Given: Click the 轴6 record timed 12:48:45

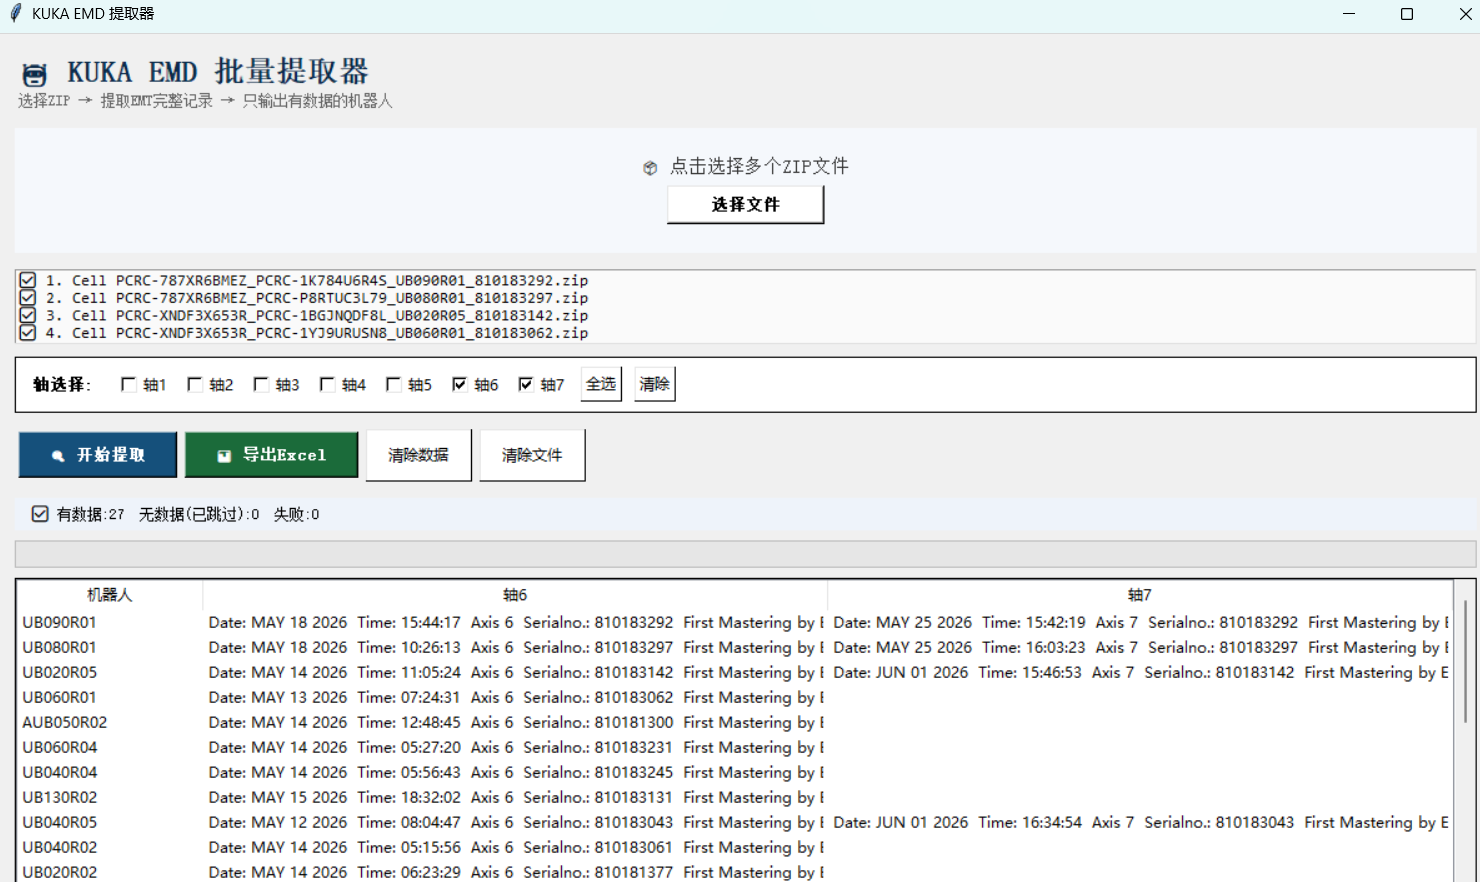Looking at the screenshot, I should click(515, 722).
